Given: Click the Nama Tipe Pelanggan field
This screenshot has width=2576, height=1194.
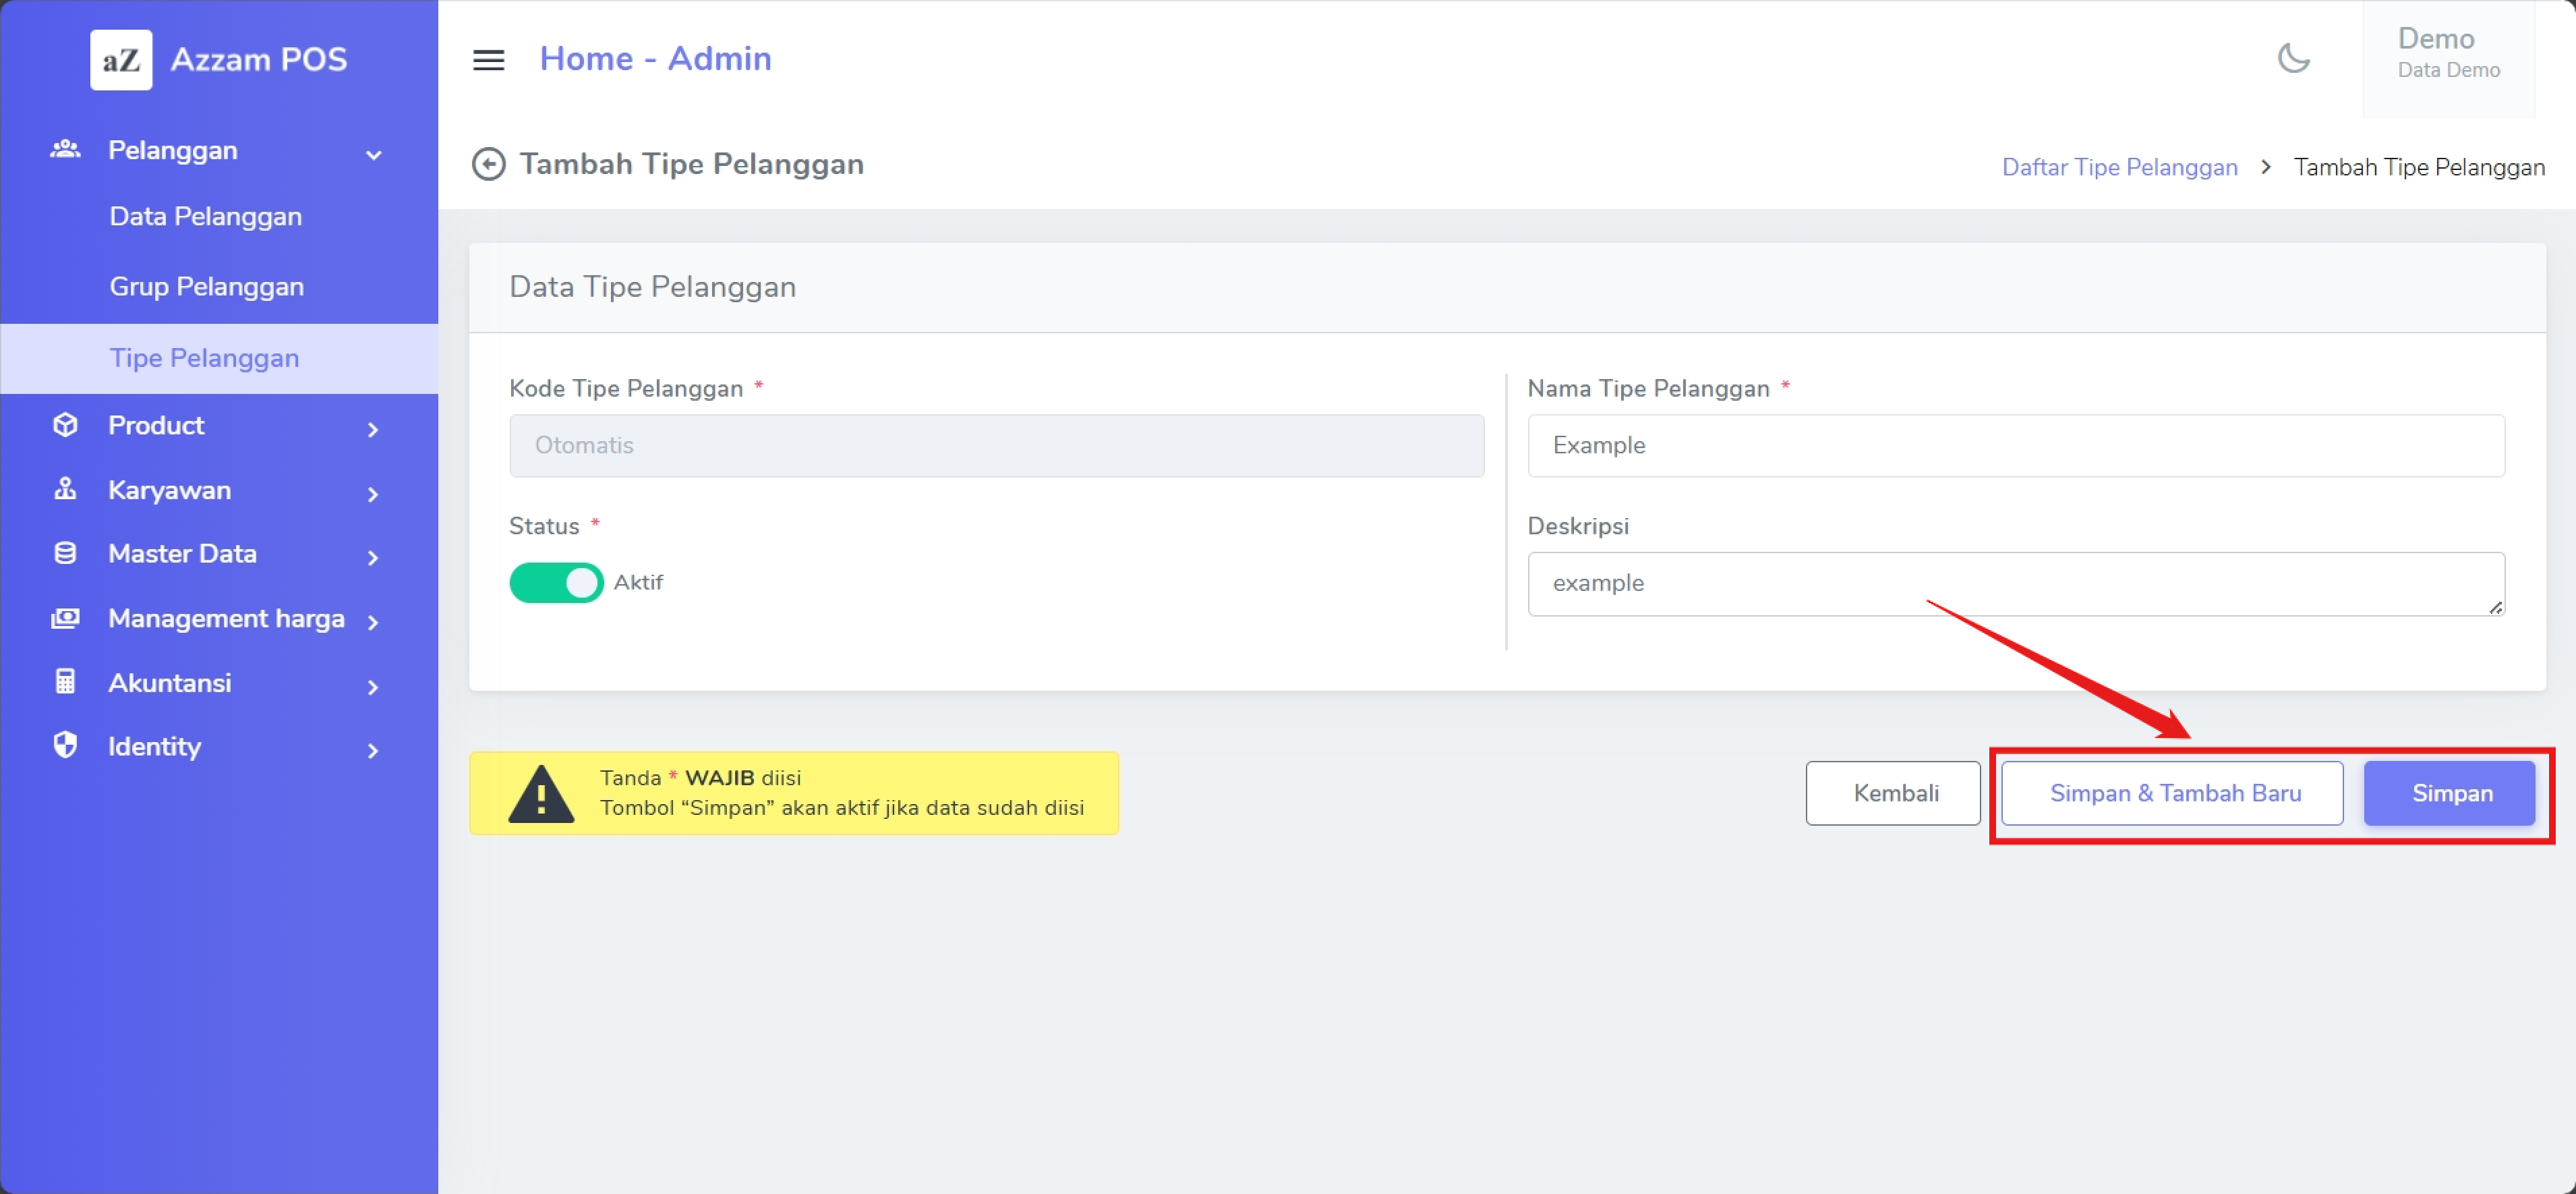Looking at the screenshot, I should pos(2015,446).
